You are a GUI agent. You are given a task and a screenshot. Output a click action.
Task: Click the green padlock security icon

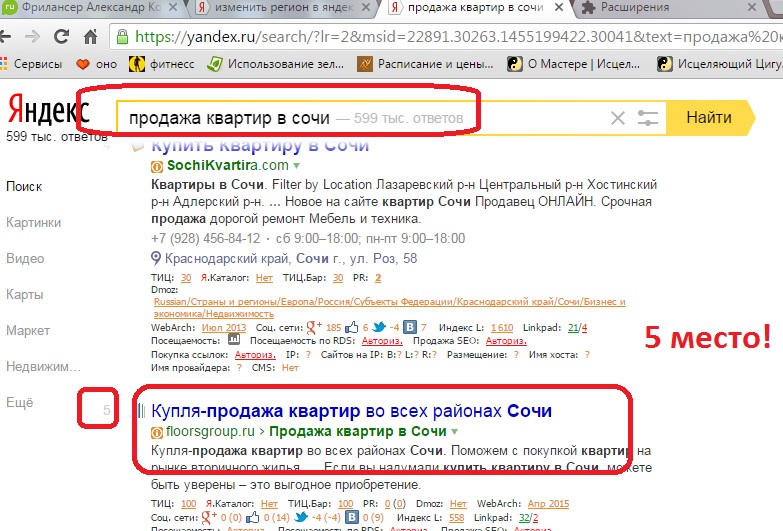[x=122, y=36]
